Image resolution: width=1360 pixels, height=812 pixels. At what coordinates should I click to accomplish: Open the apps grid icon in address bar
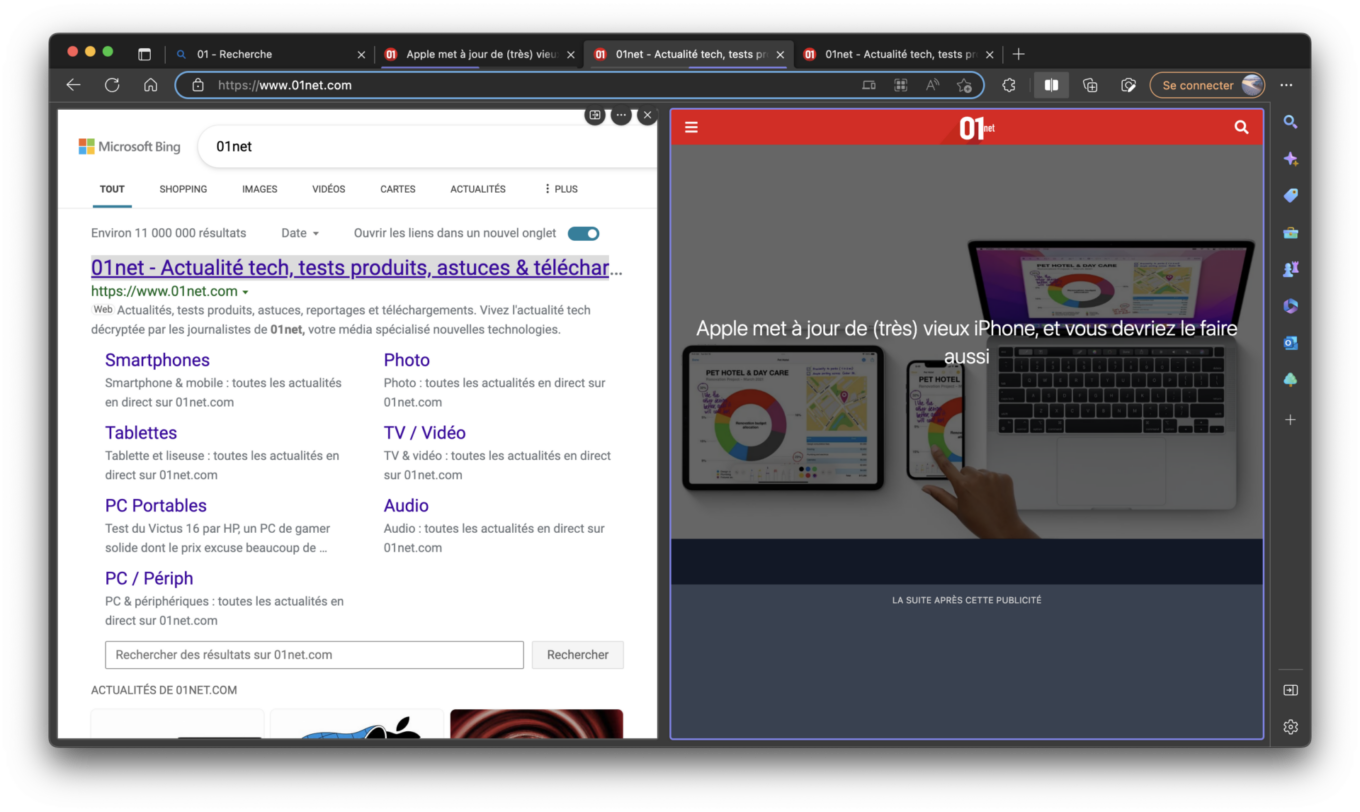point(900,85)
